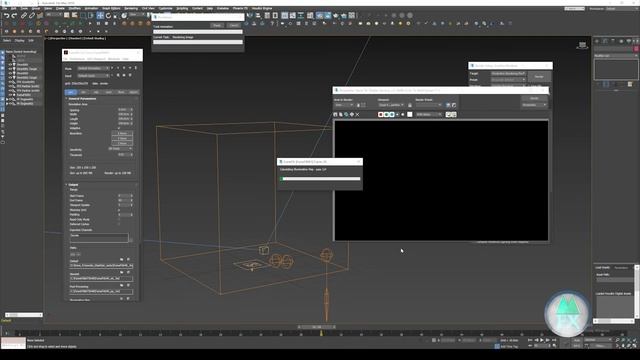Select the Select and Move tool
This screenshot has height=360, width=640.
click(100, 16)
